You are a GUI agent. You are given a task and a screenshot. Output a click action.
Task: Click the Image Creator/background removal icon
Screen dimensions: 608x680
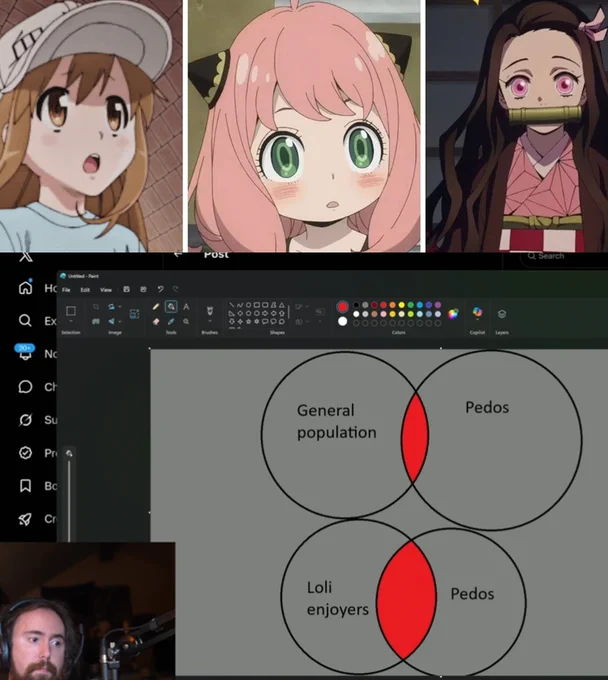point(134,314)
